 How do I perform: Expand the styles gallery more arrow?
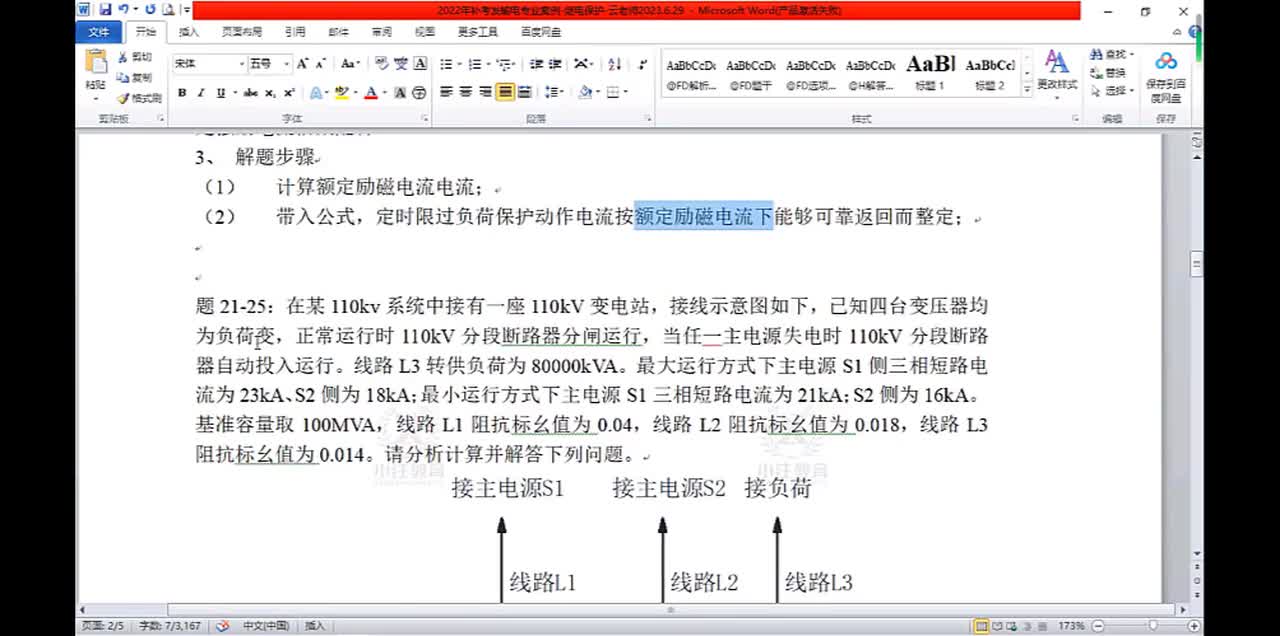[1026, 91]
